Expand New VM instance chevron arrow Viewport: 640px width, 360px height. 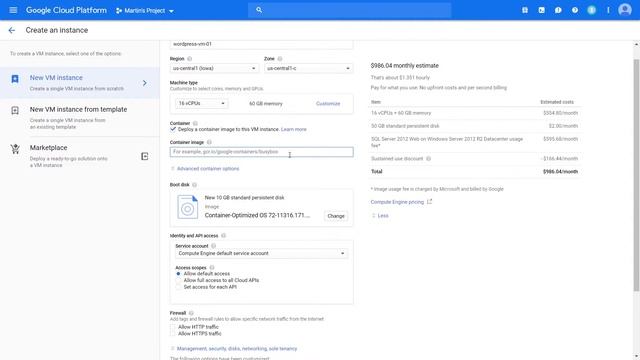tap(144, 83)
